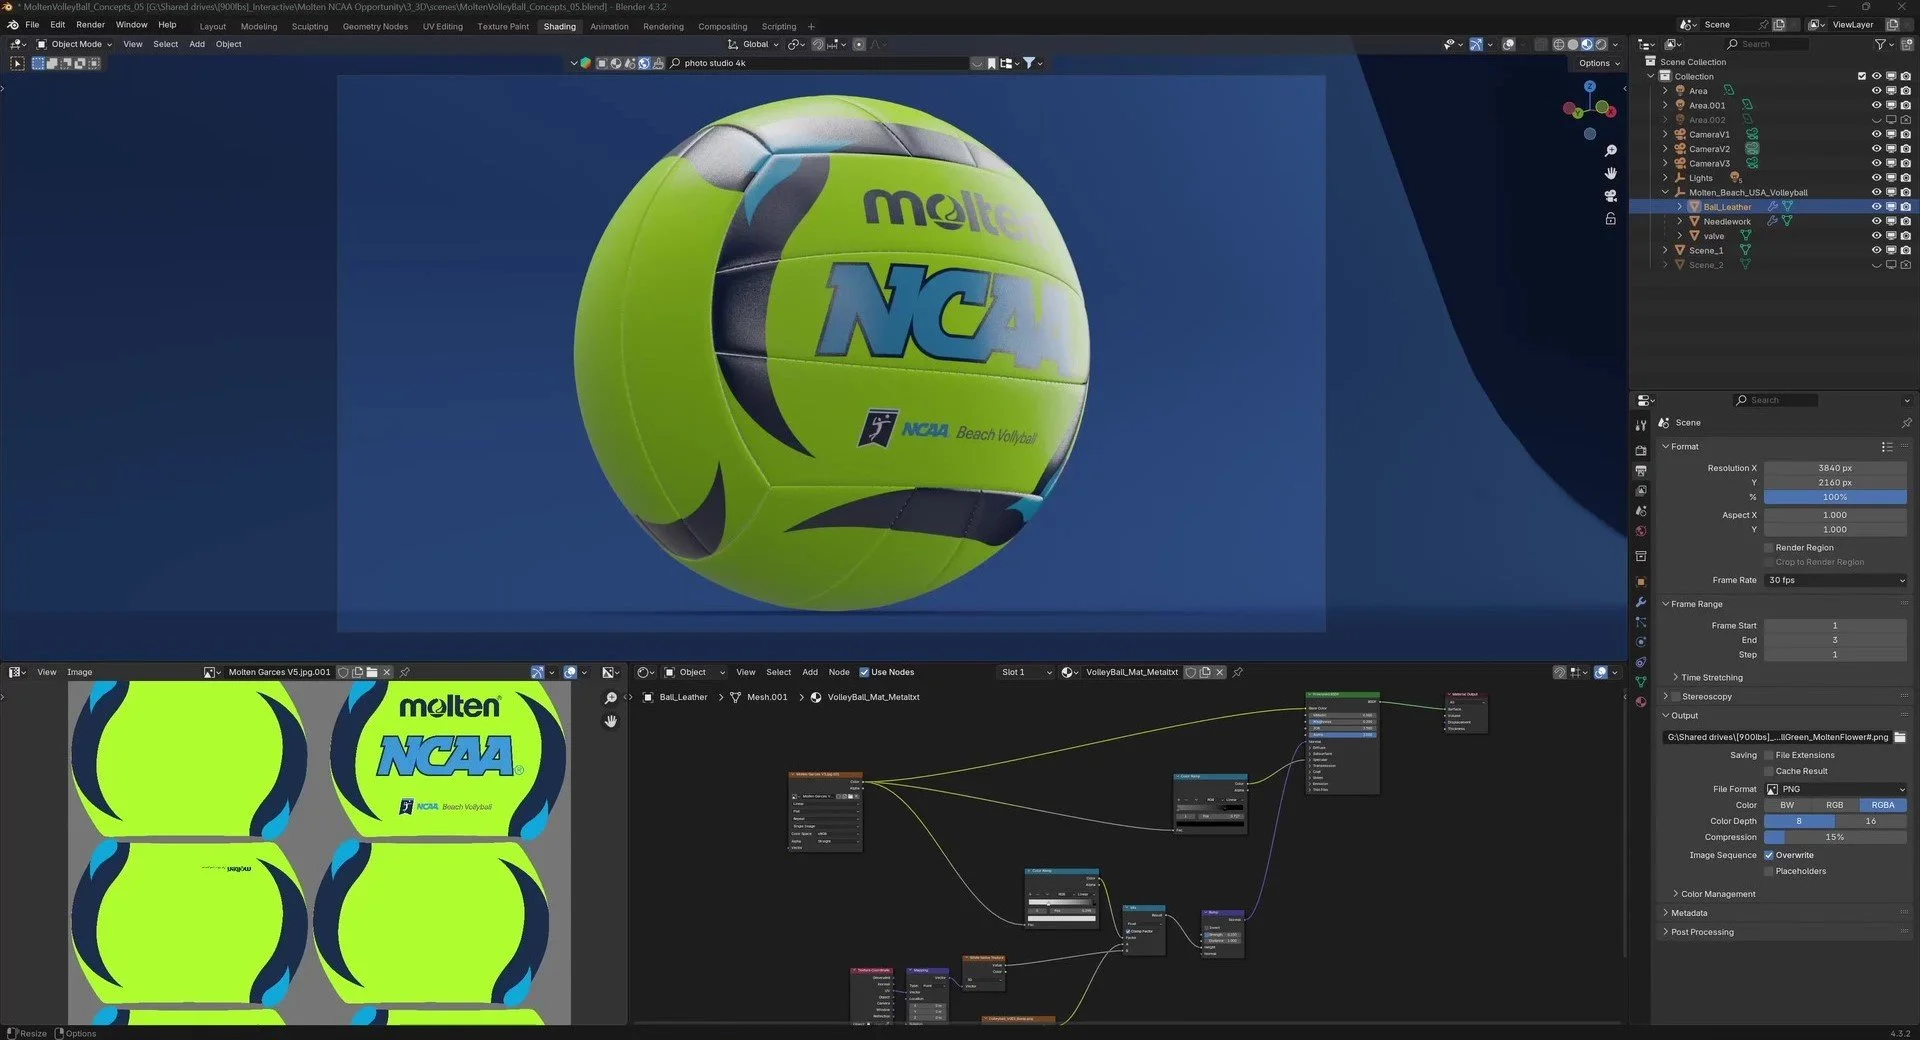
Task: Open the File Format PNG dropdown
Action: coord(1835,789)
